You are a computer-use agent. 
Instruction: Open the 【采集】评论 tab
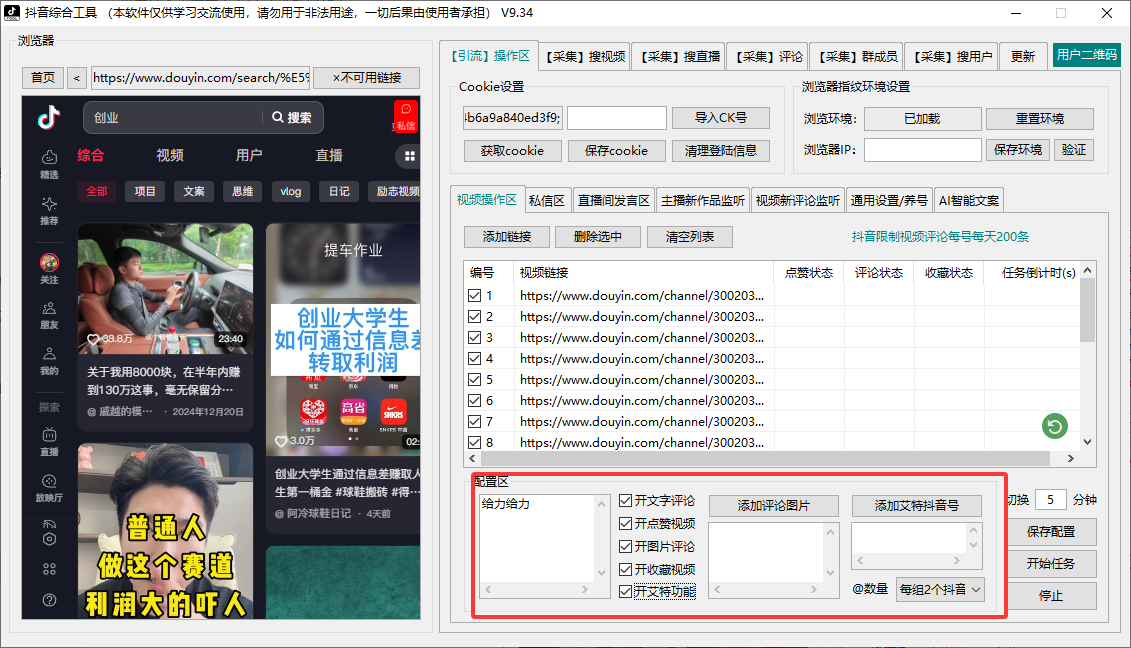point(765,57)
